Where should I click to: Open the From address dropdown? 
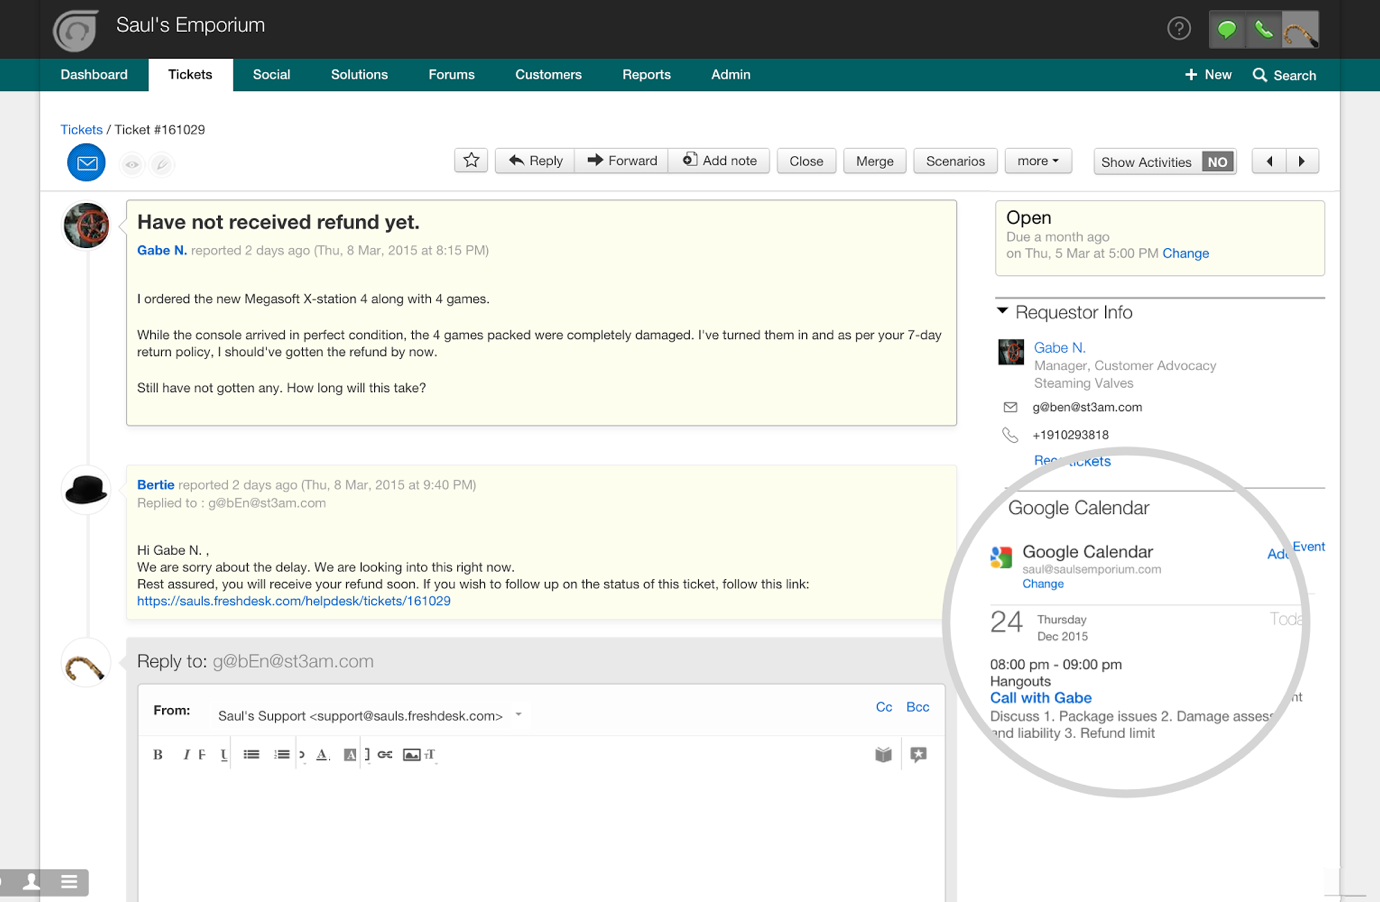pos(518,715)
